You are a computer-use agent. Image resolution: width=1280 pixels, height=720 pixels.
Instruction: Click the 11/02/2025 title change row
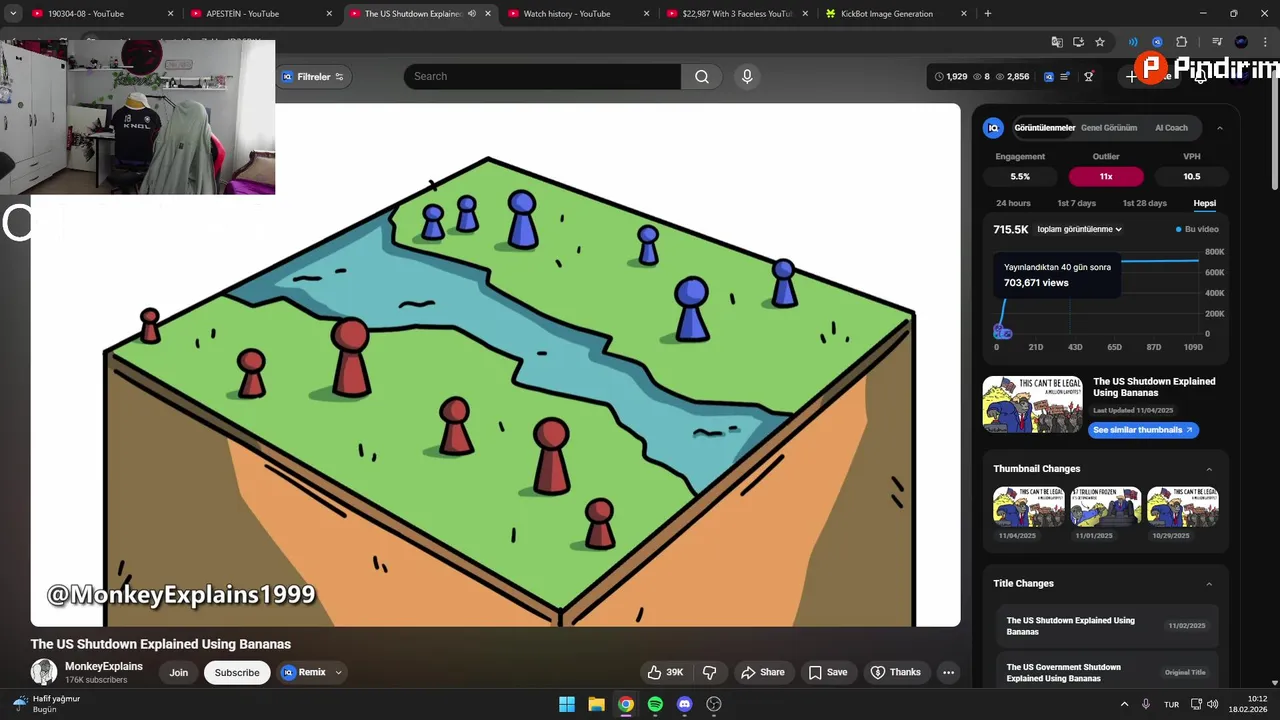point(1107,626)
